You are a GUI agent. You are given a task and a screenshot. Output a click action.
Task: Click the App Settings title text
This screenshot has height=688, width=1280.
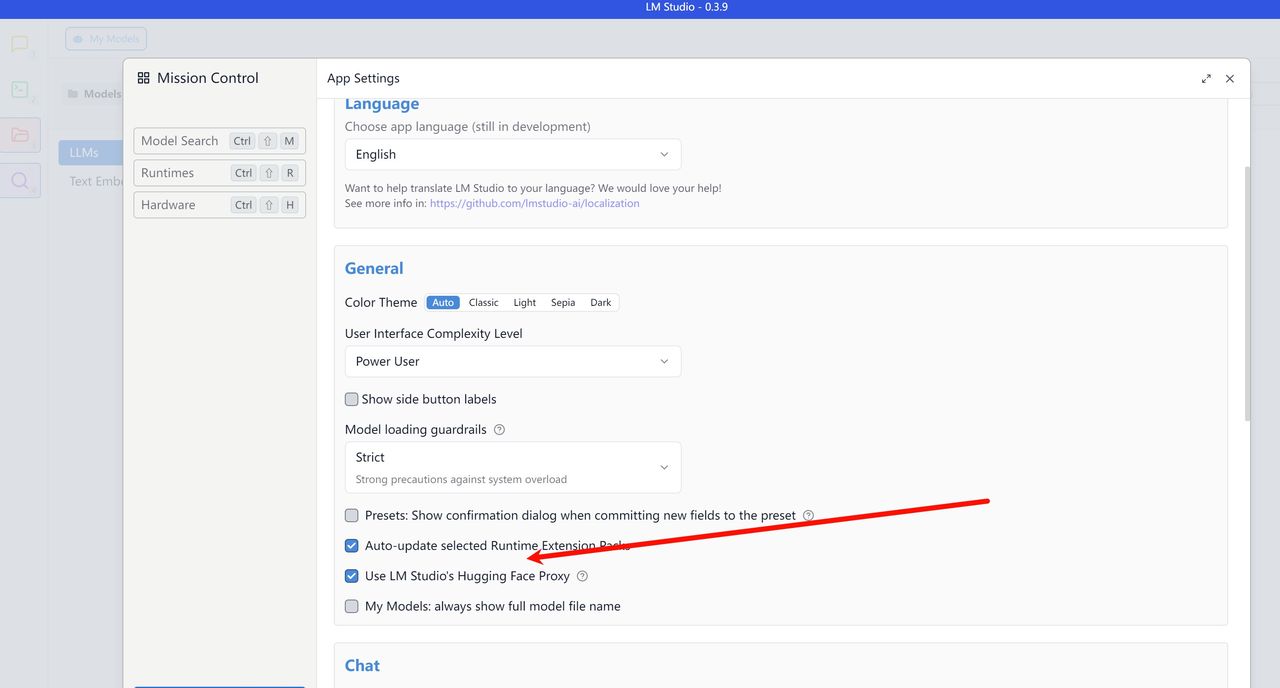(363, 78)
